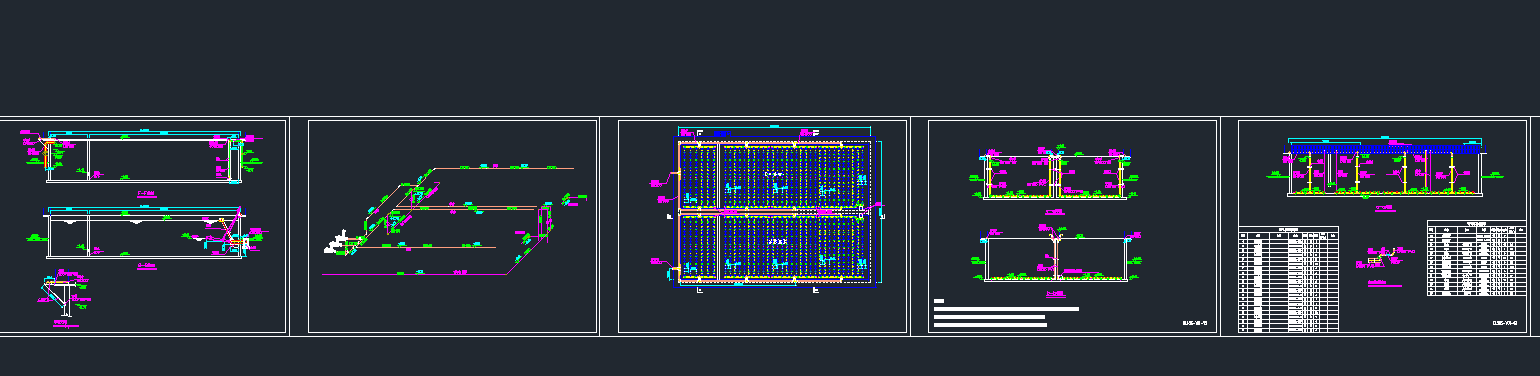Select upper section drawing in fourth sheet
Viewport: 1540px width, 376px height.
click(1054, 176)
